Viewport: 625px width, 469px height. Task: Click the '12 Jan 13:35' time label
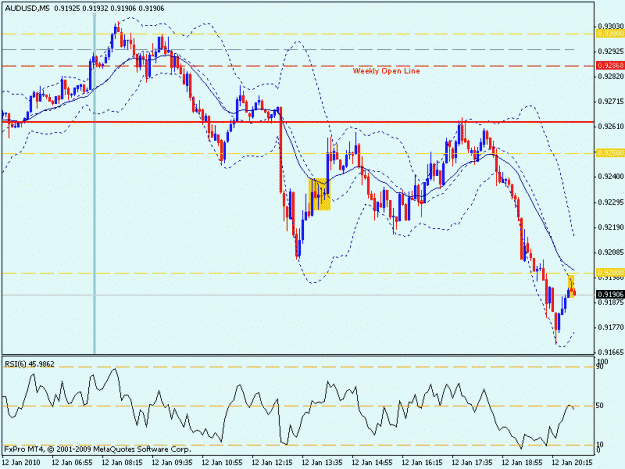(x=322, y=462)
